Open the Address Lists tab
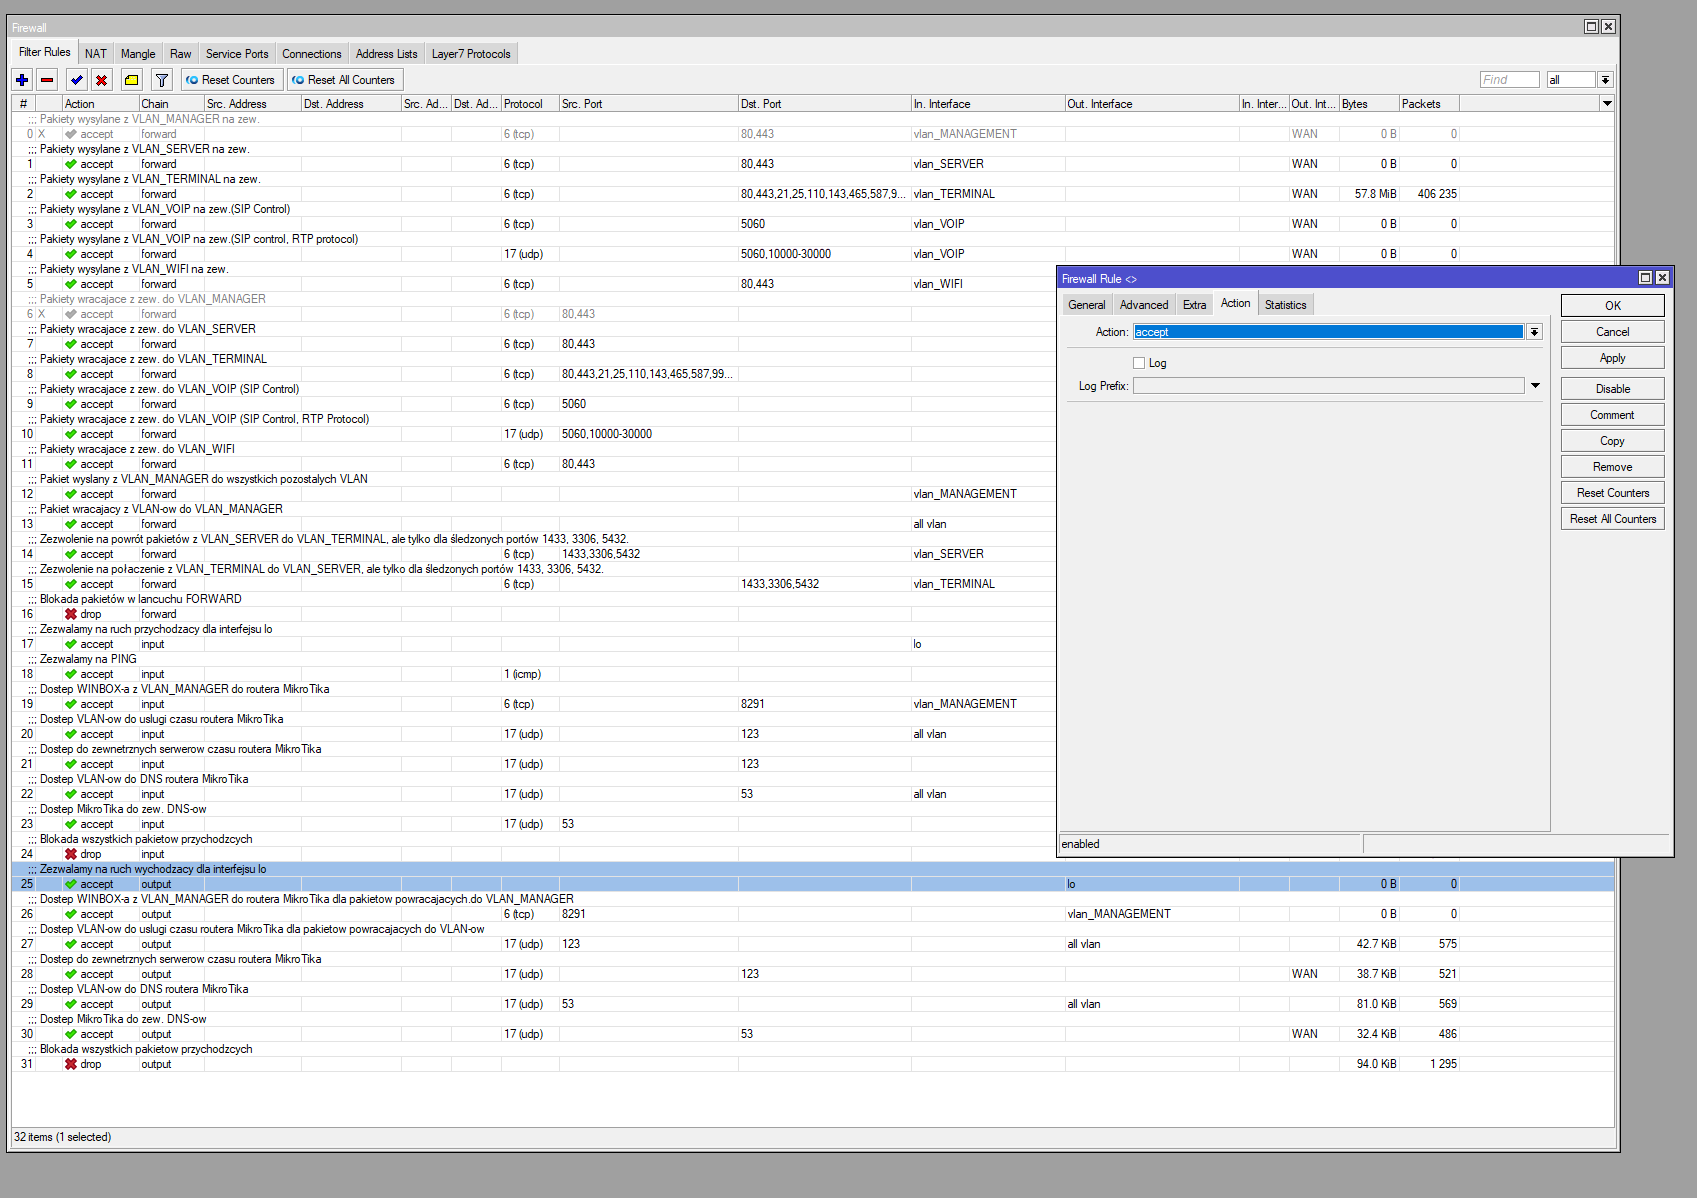The height and width of the screenshot is (1198, 1697). [386, 54]
